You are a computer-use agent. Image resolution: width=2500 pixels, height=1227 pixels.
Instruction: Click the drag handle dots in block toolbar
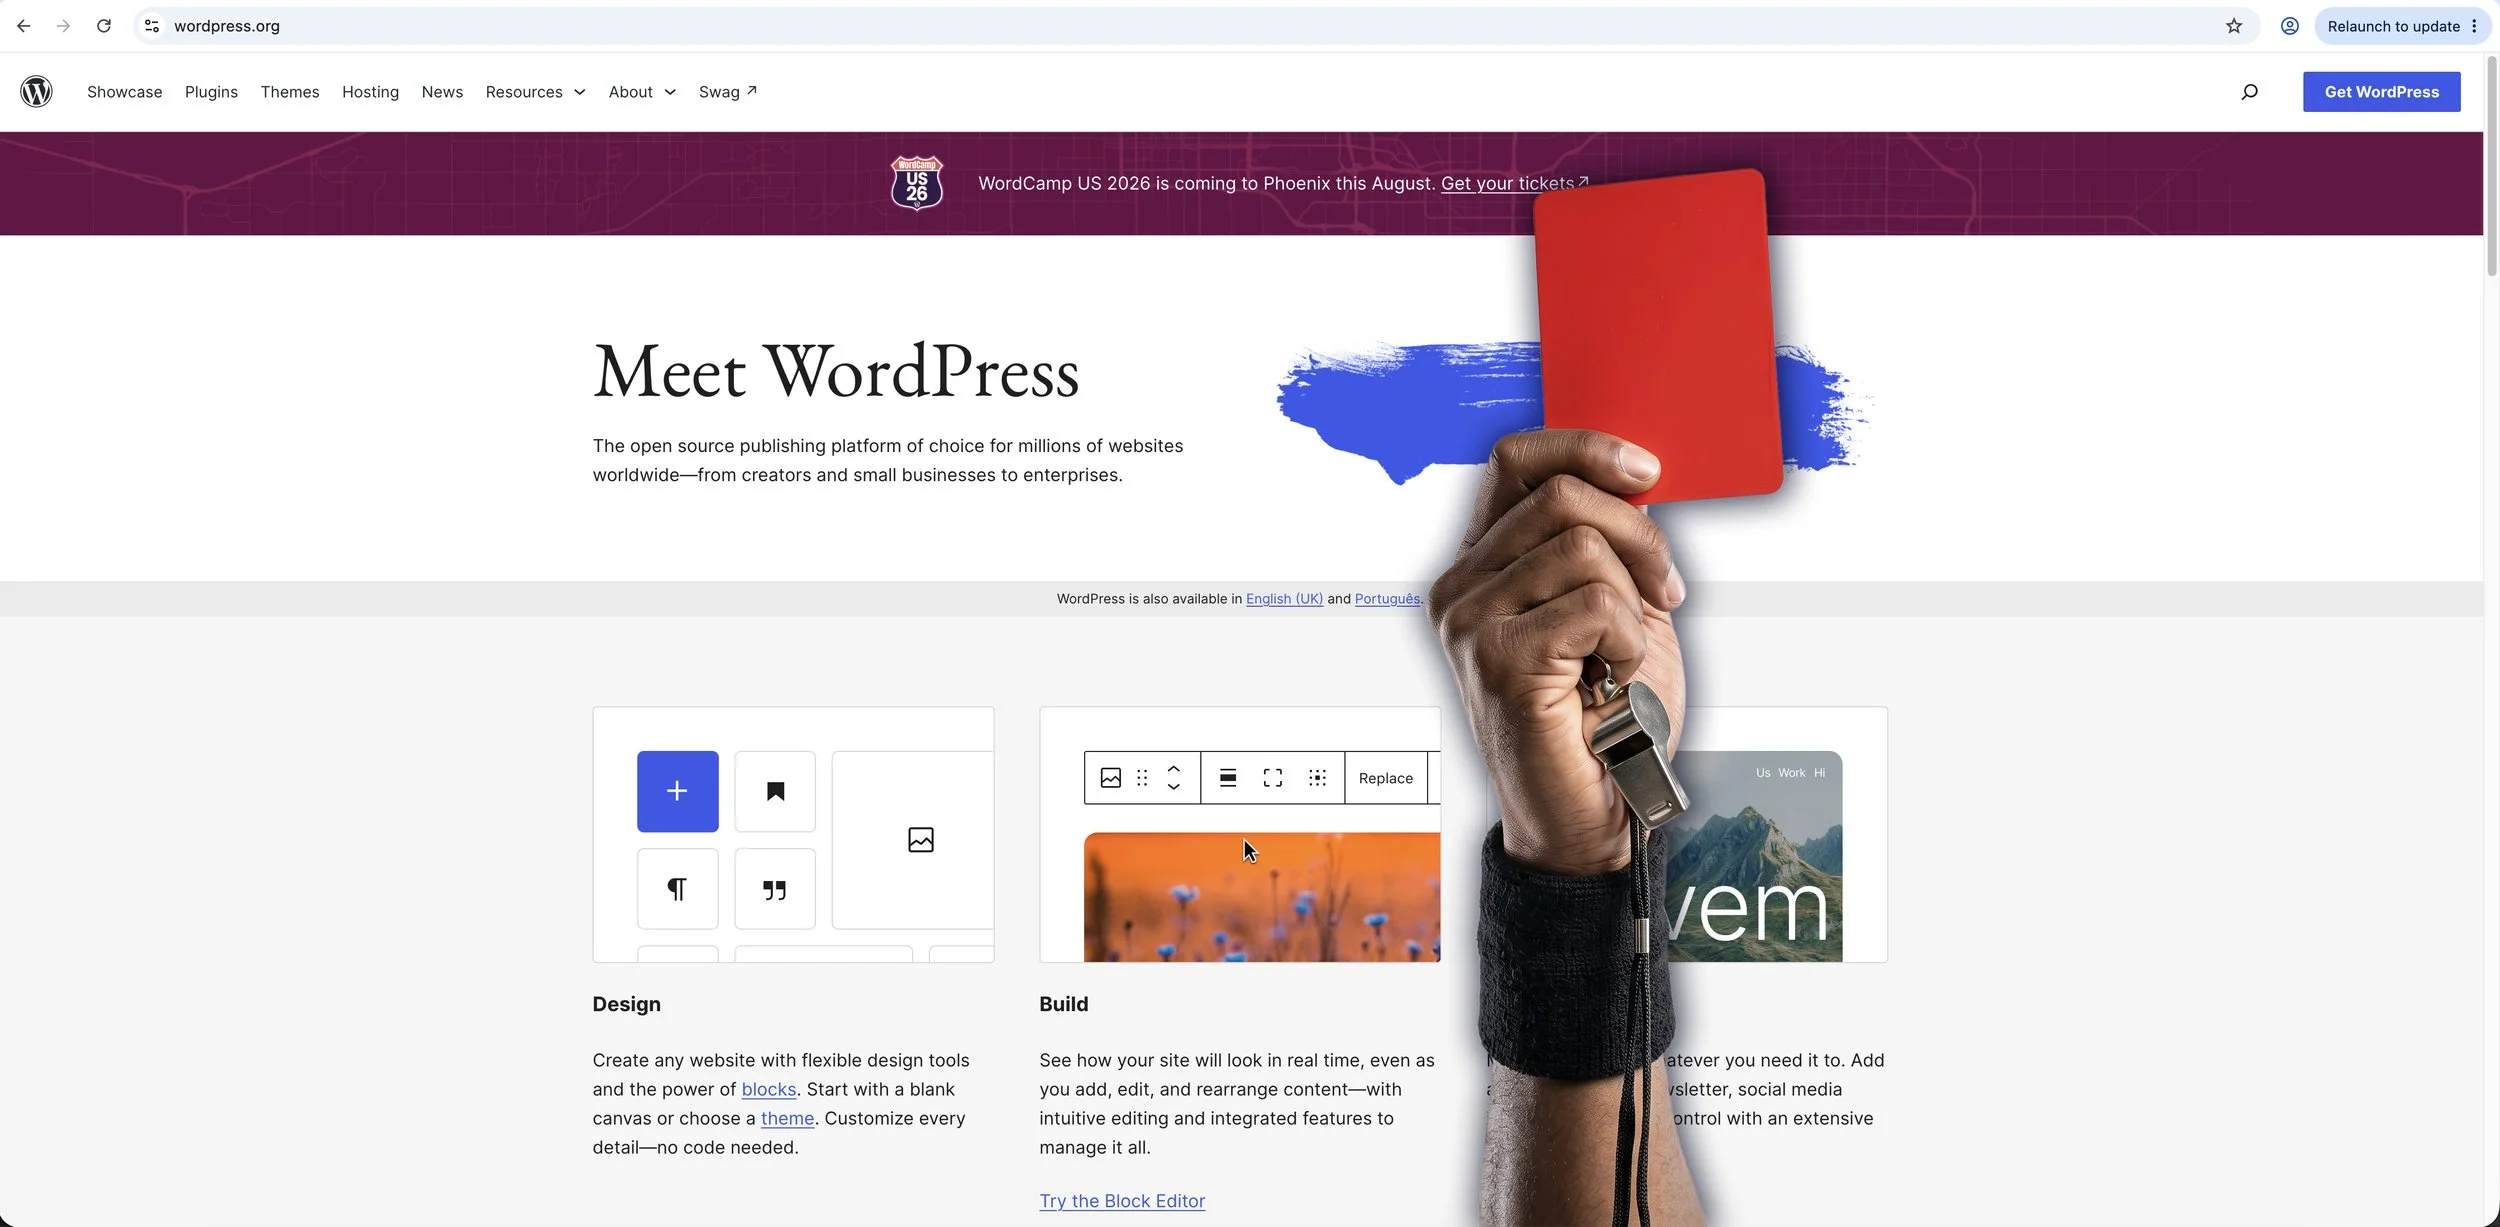coord(1142,778)
